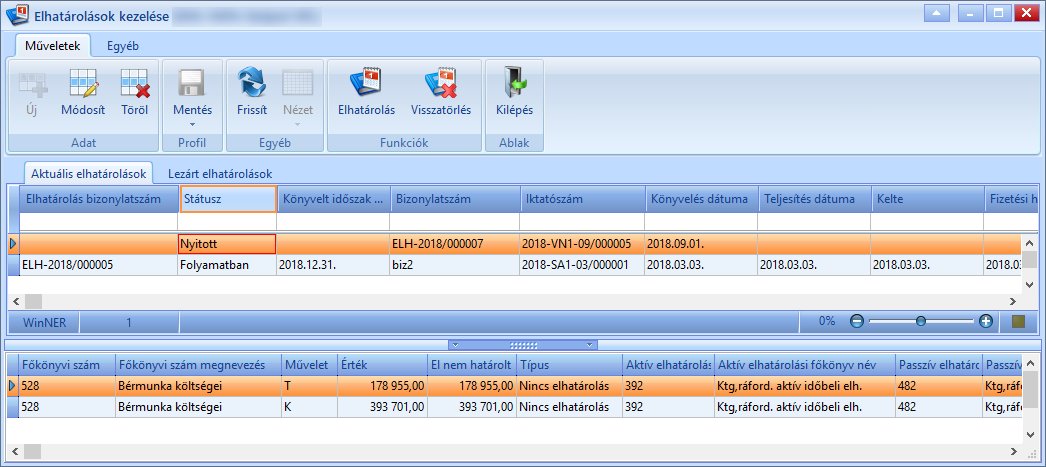The width and height of the screenshot is (1046, 467).
Task: Click the splitter's left collapse arrow
Action: pyautogui.click(x=454, y=345)
